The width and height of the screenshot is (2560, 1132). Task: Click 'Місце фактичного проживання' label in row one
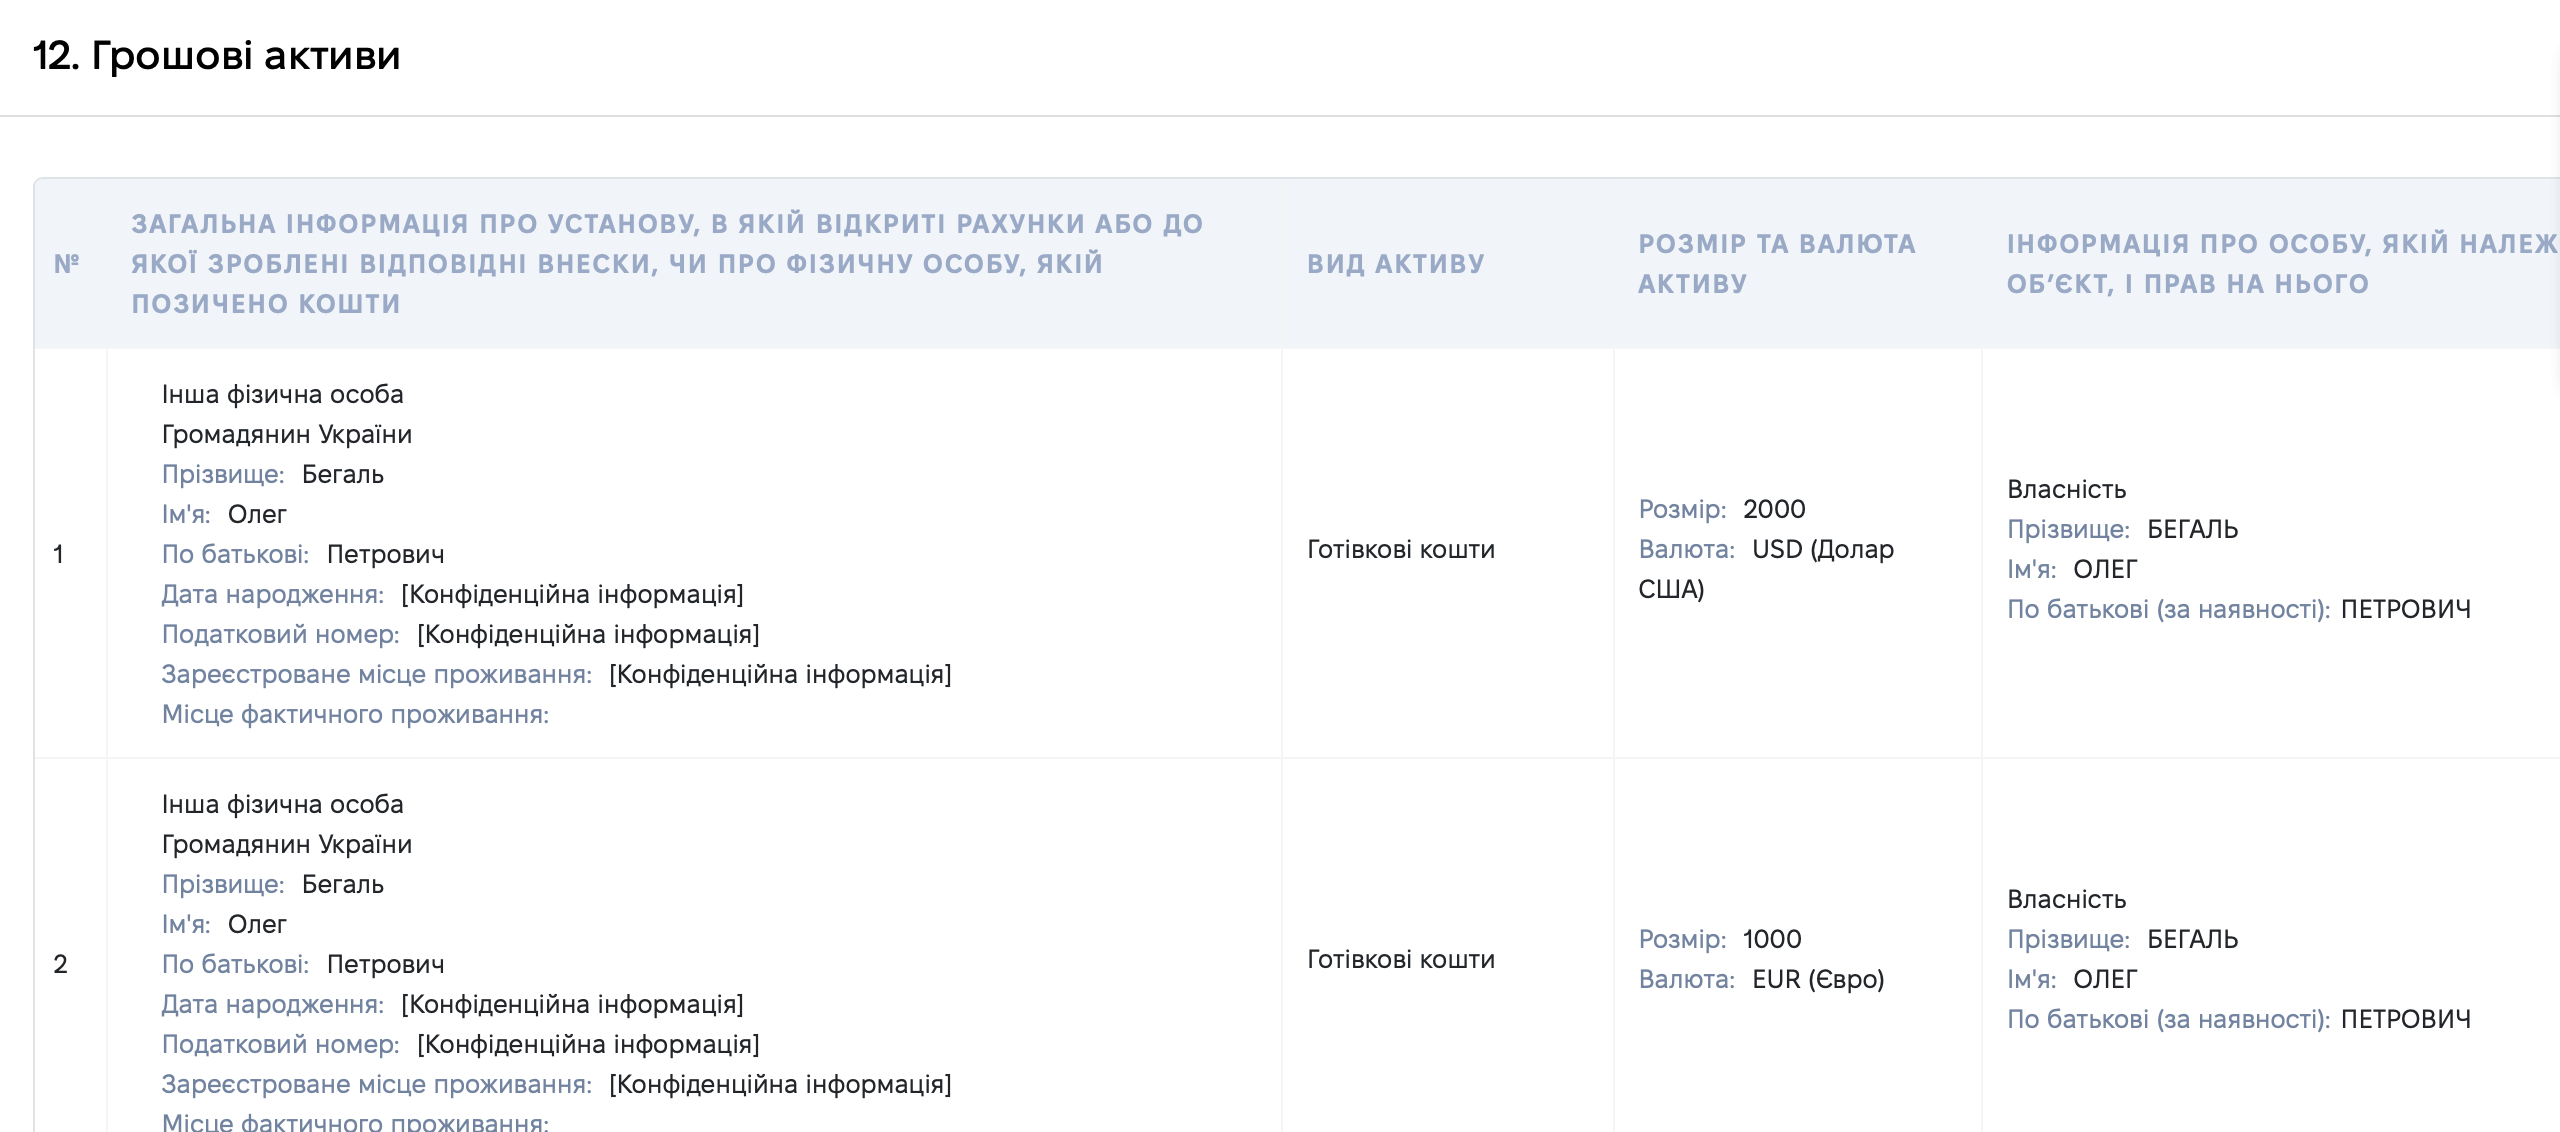356,714
